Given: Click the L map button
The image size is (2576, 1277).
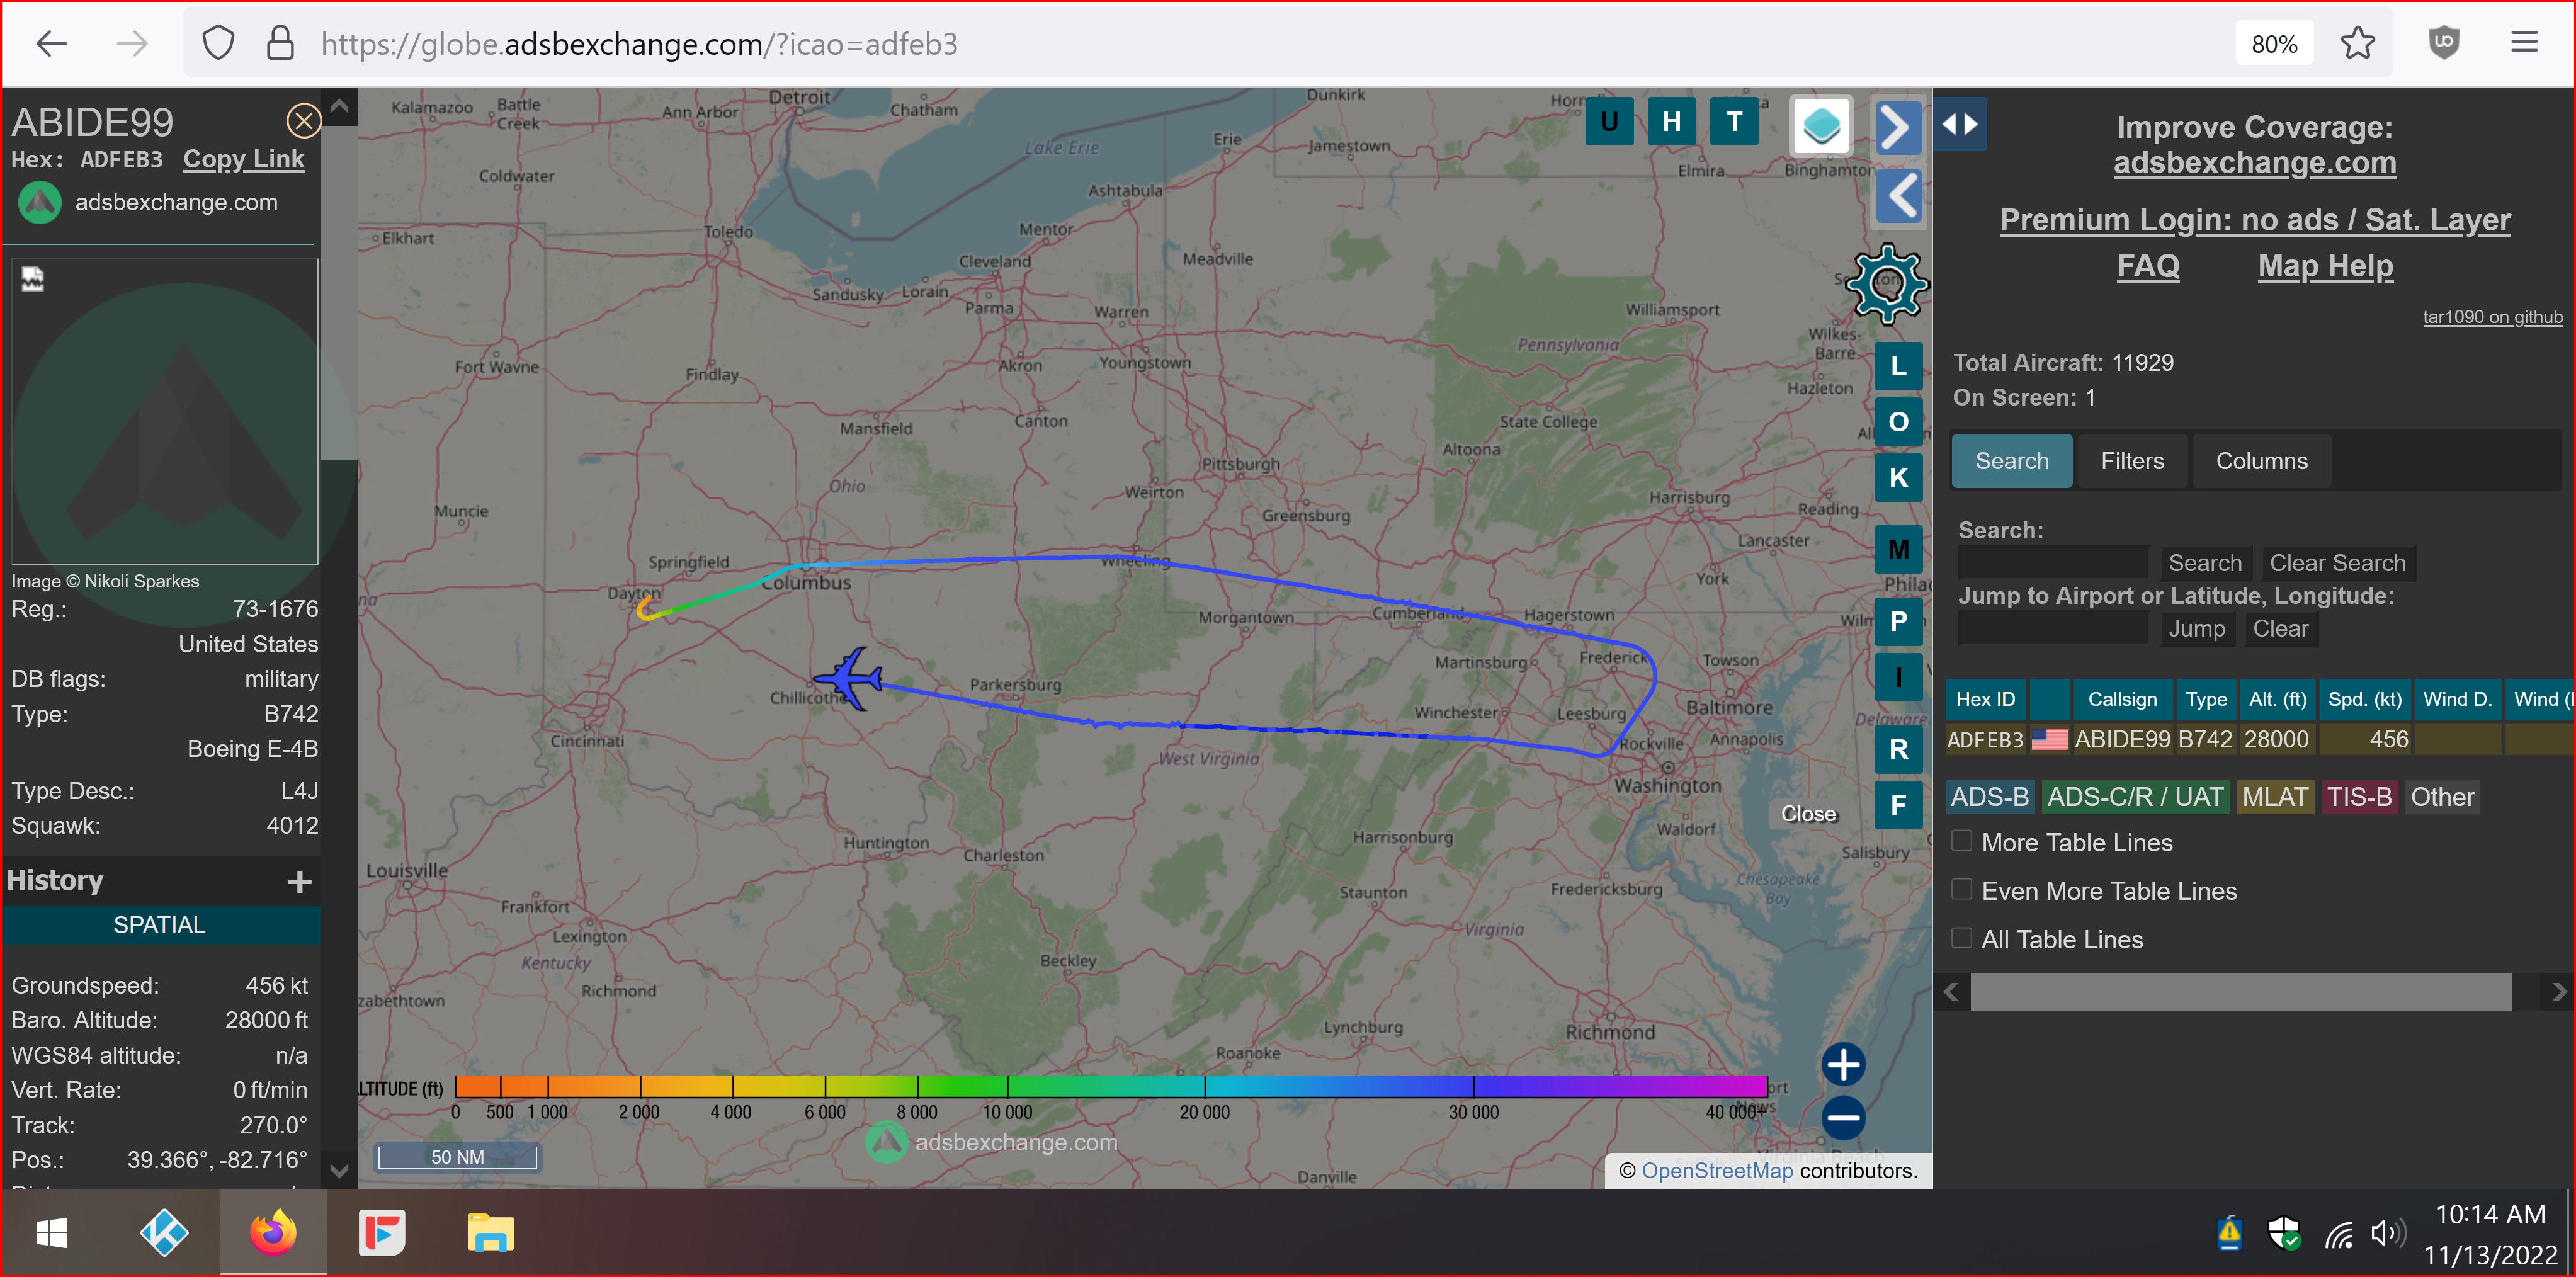Looking at the screenshot, I should click(x=1898, y=366).
